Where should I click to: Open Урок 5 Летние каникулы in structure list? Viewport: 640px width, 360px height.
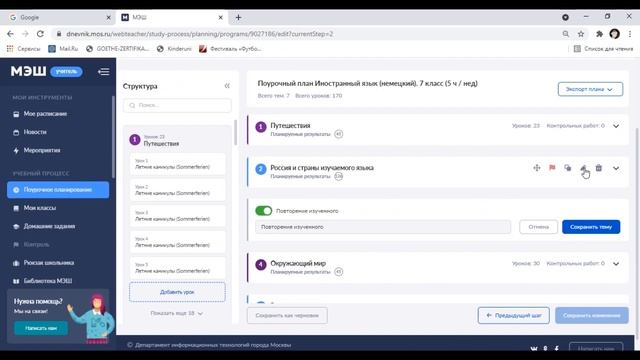177,268
